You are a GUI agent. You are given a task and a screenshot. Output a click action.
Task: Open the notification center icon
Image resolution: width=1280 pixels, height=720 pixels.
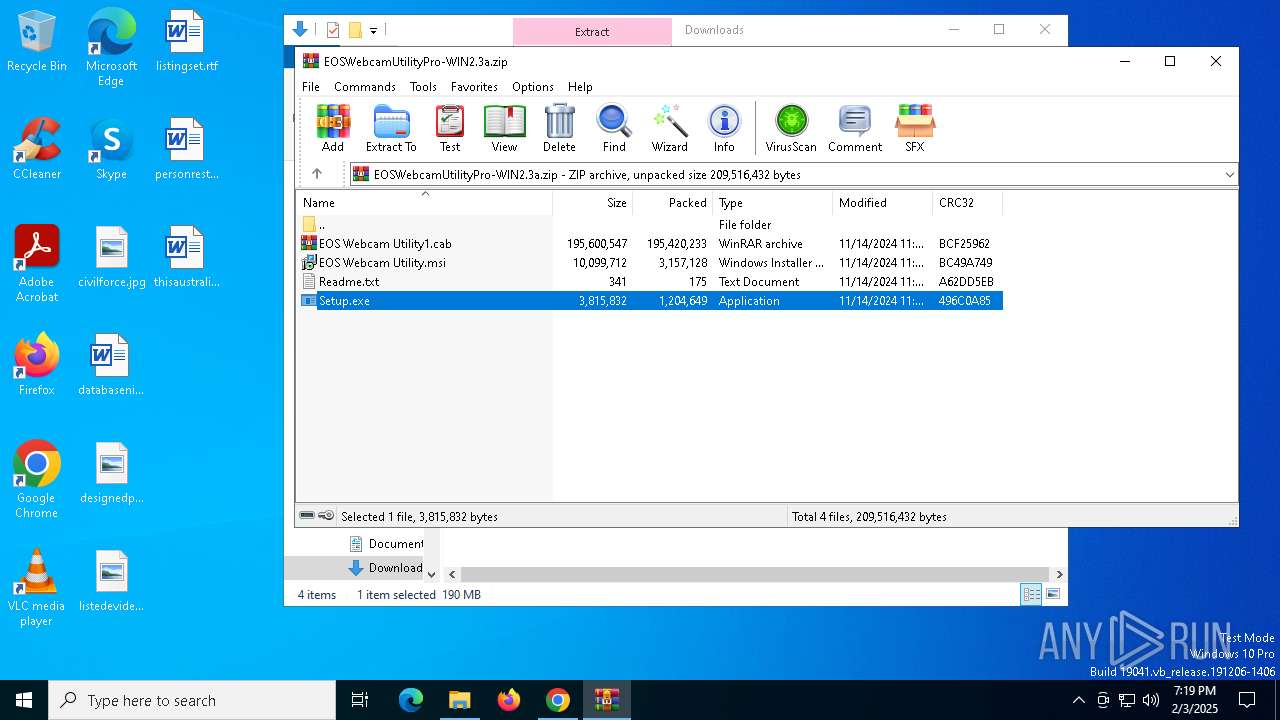click(1247, 700)
